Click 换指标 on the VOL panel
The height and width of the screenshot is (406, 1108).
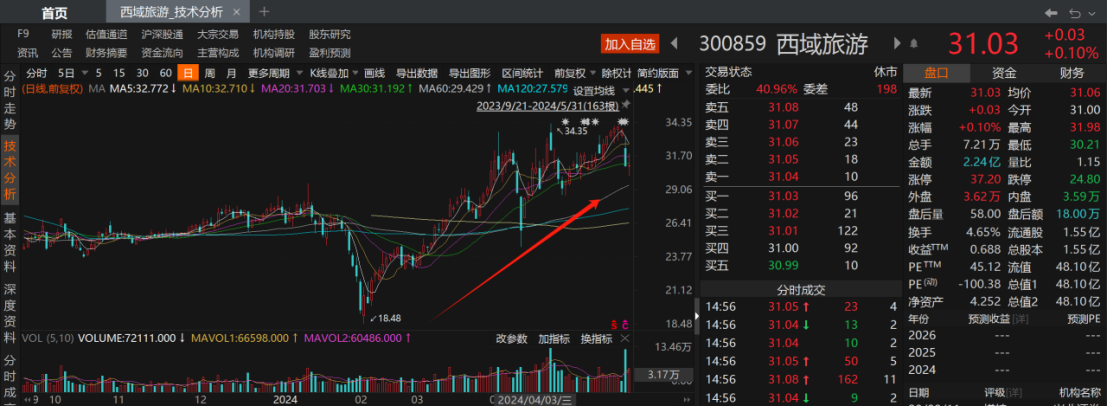click(x=596, y=338)
